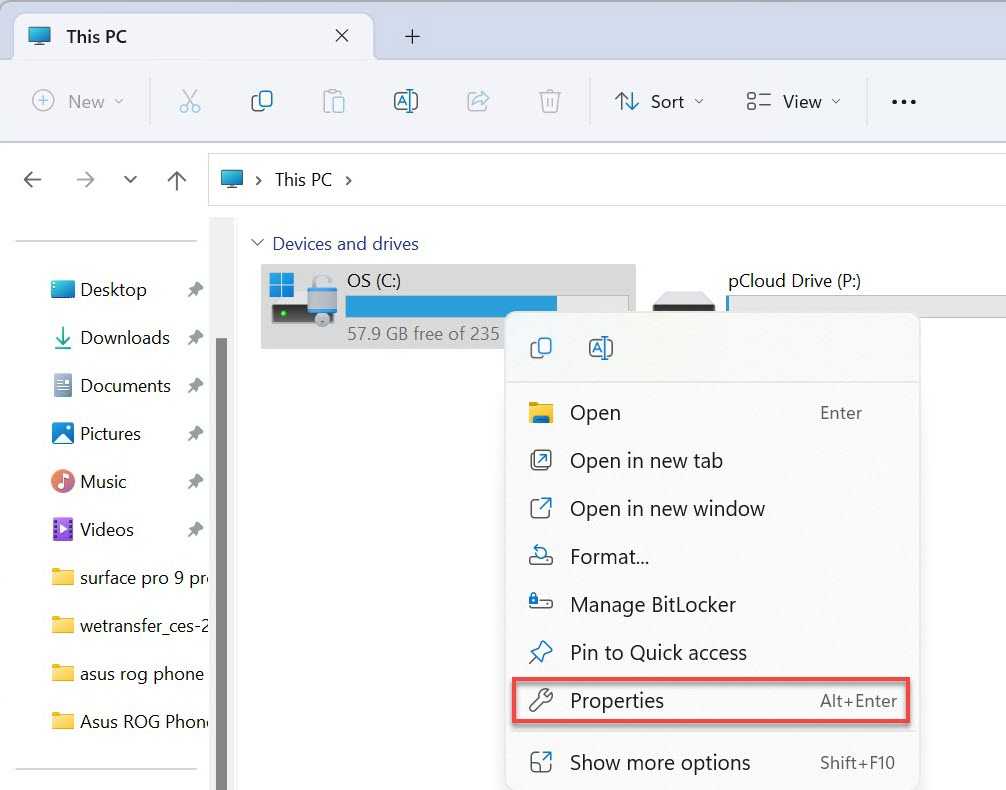Click the pCloud Drive (P:) label
The image size is (1006, 790).
[x=794, y=280]
